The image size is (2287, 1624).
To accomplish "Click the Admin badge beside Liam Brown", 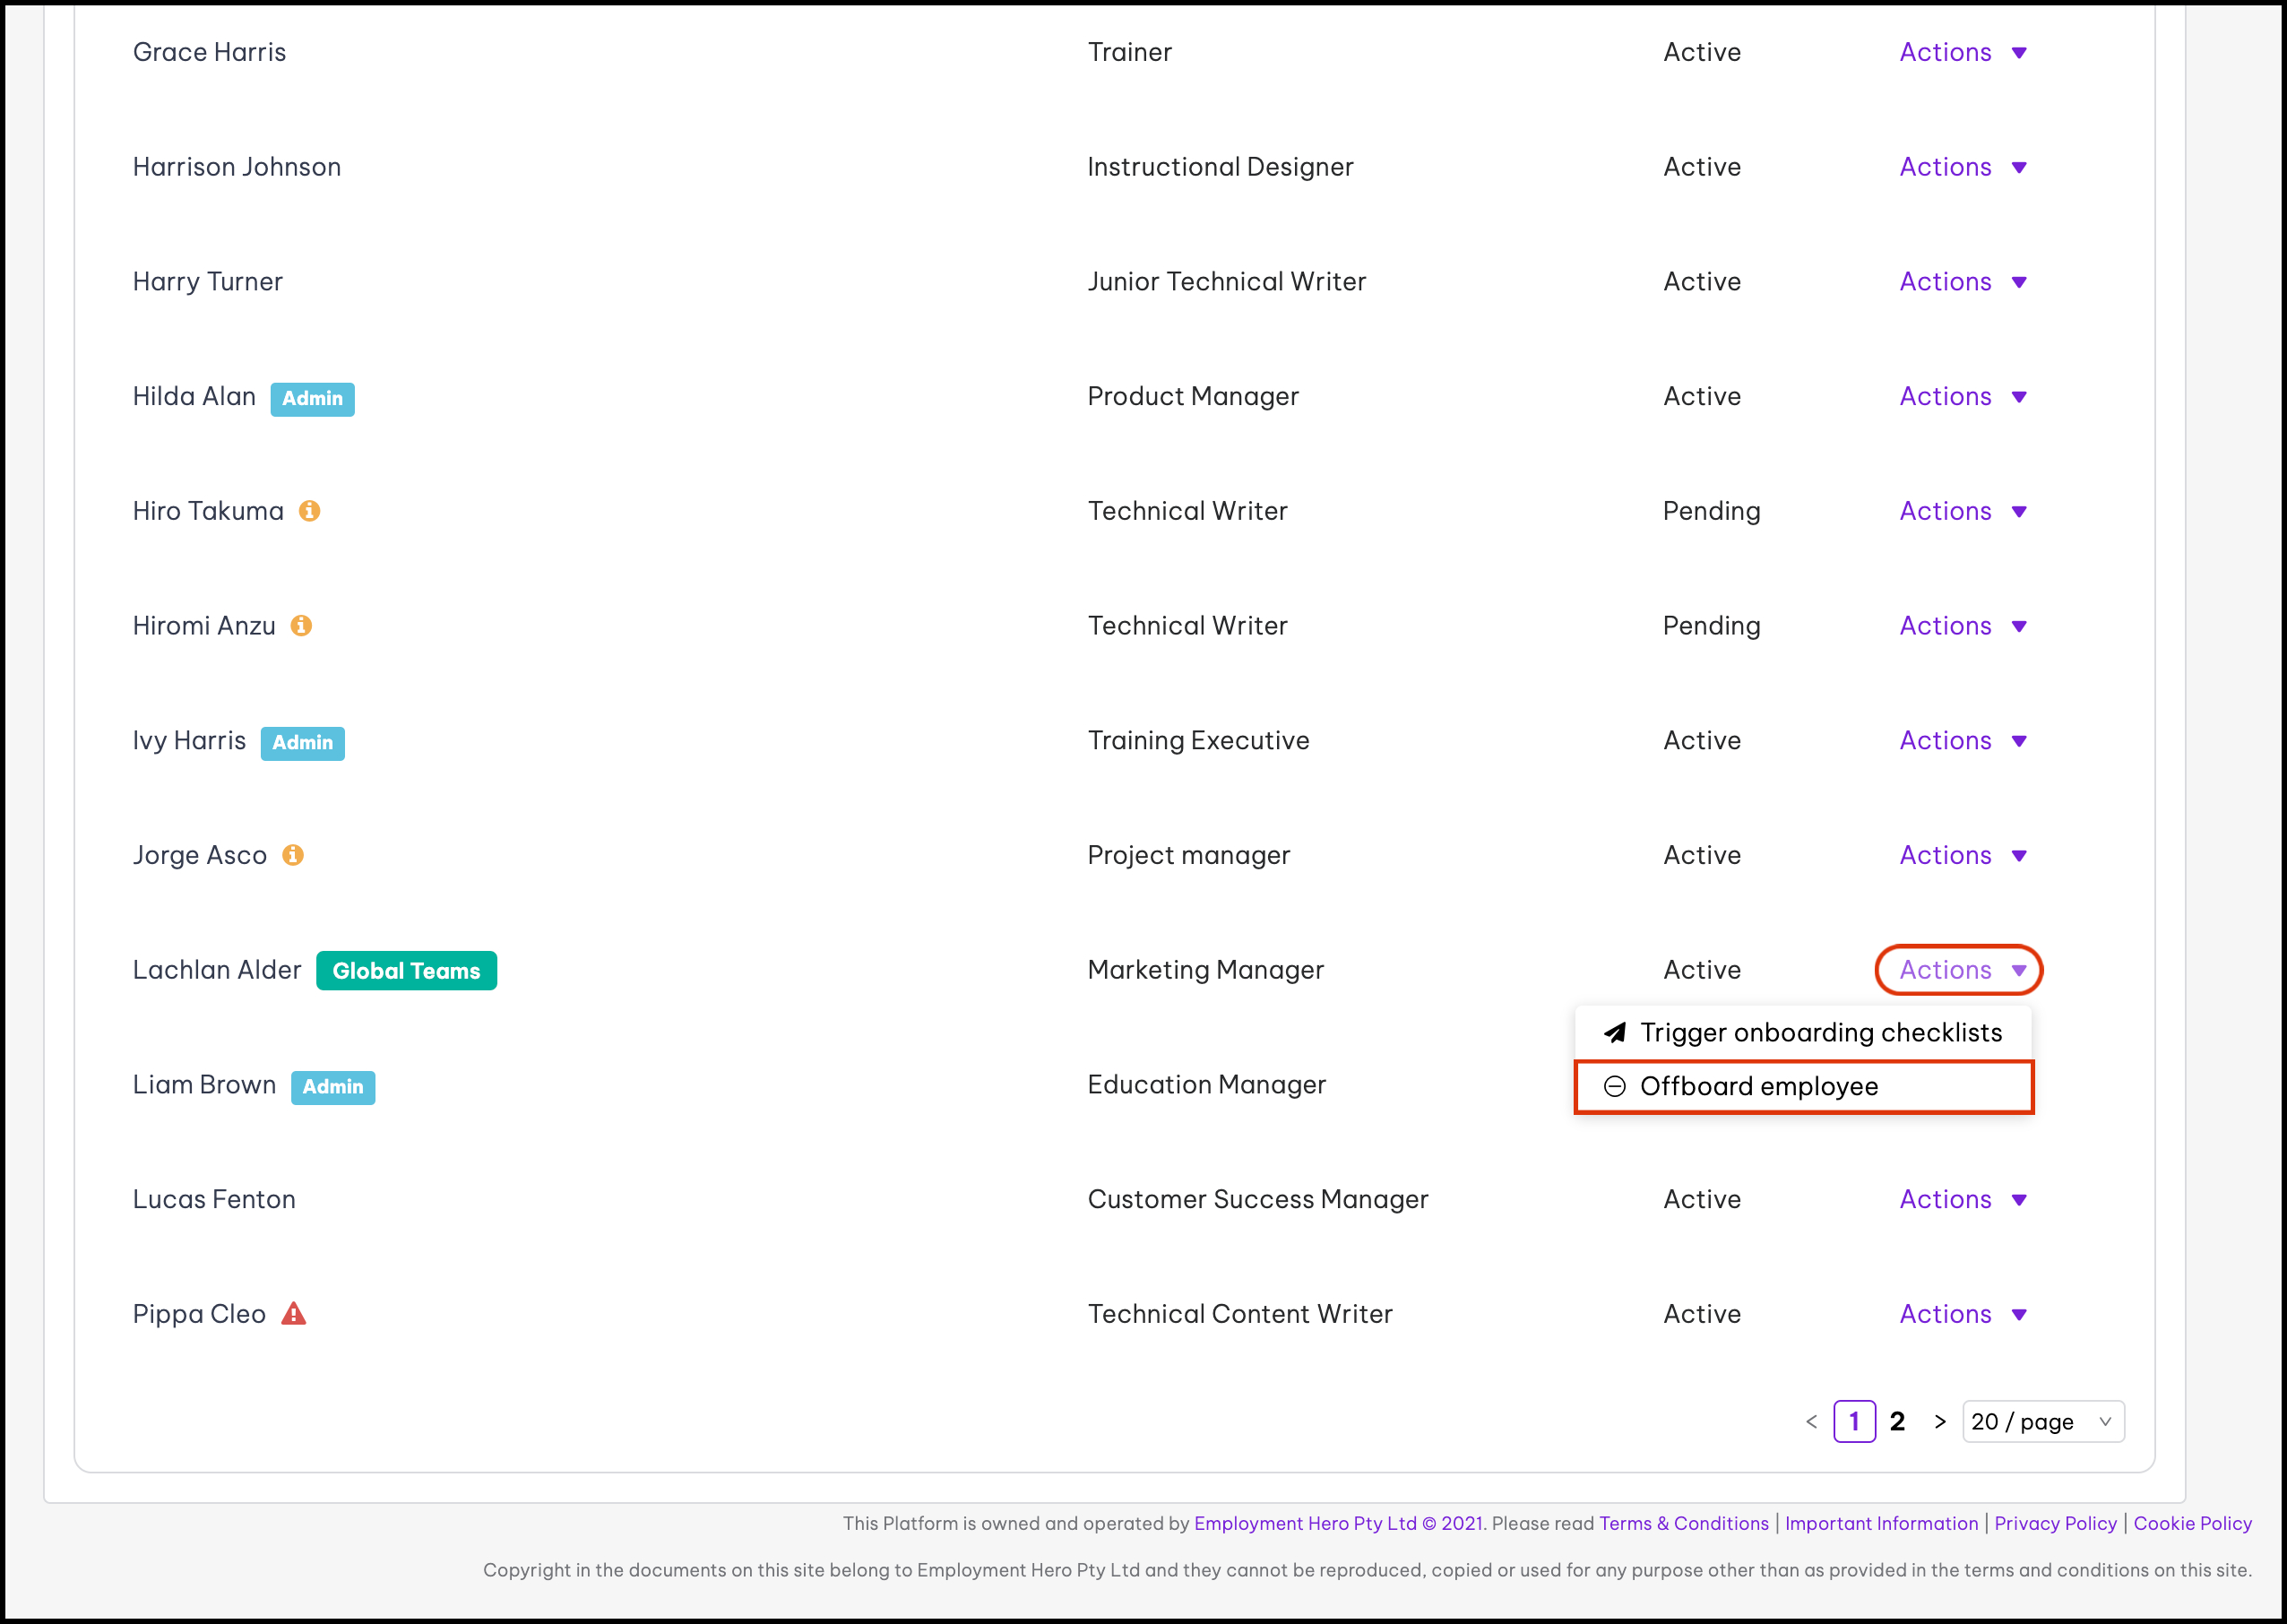I will coord(333,1087).
